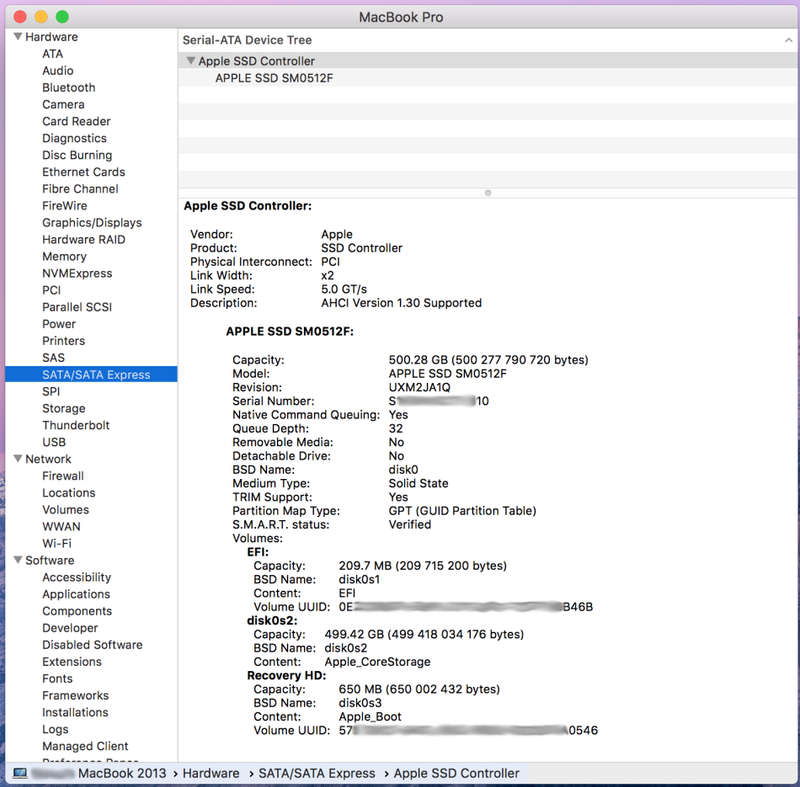Open NVMExpress entry
Screen dimensions: 800x787
(77, 273)
